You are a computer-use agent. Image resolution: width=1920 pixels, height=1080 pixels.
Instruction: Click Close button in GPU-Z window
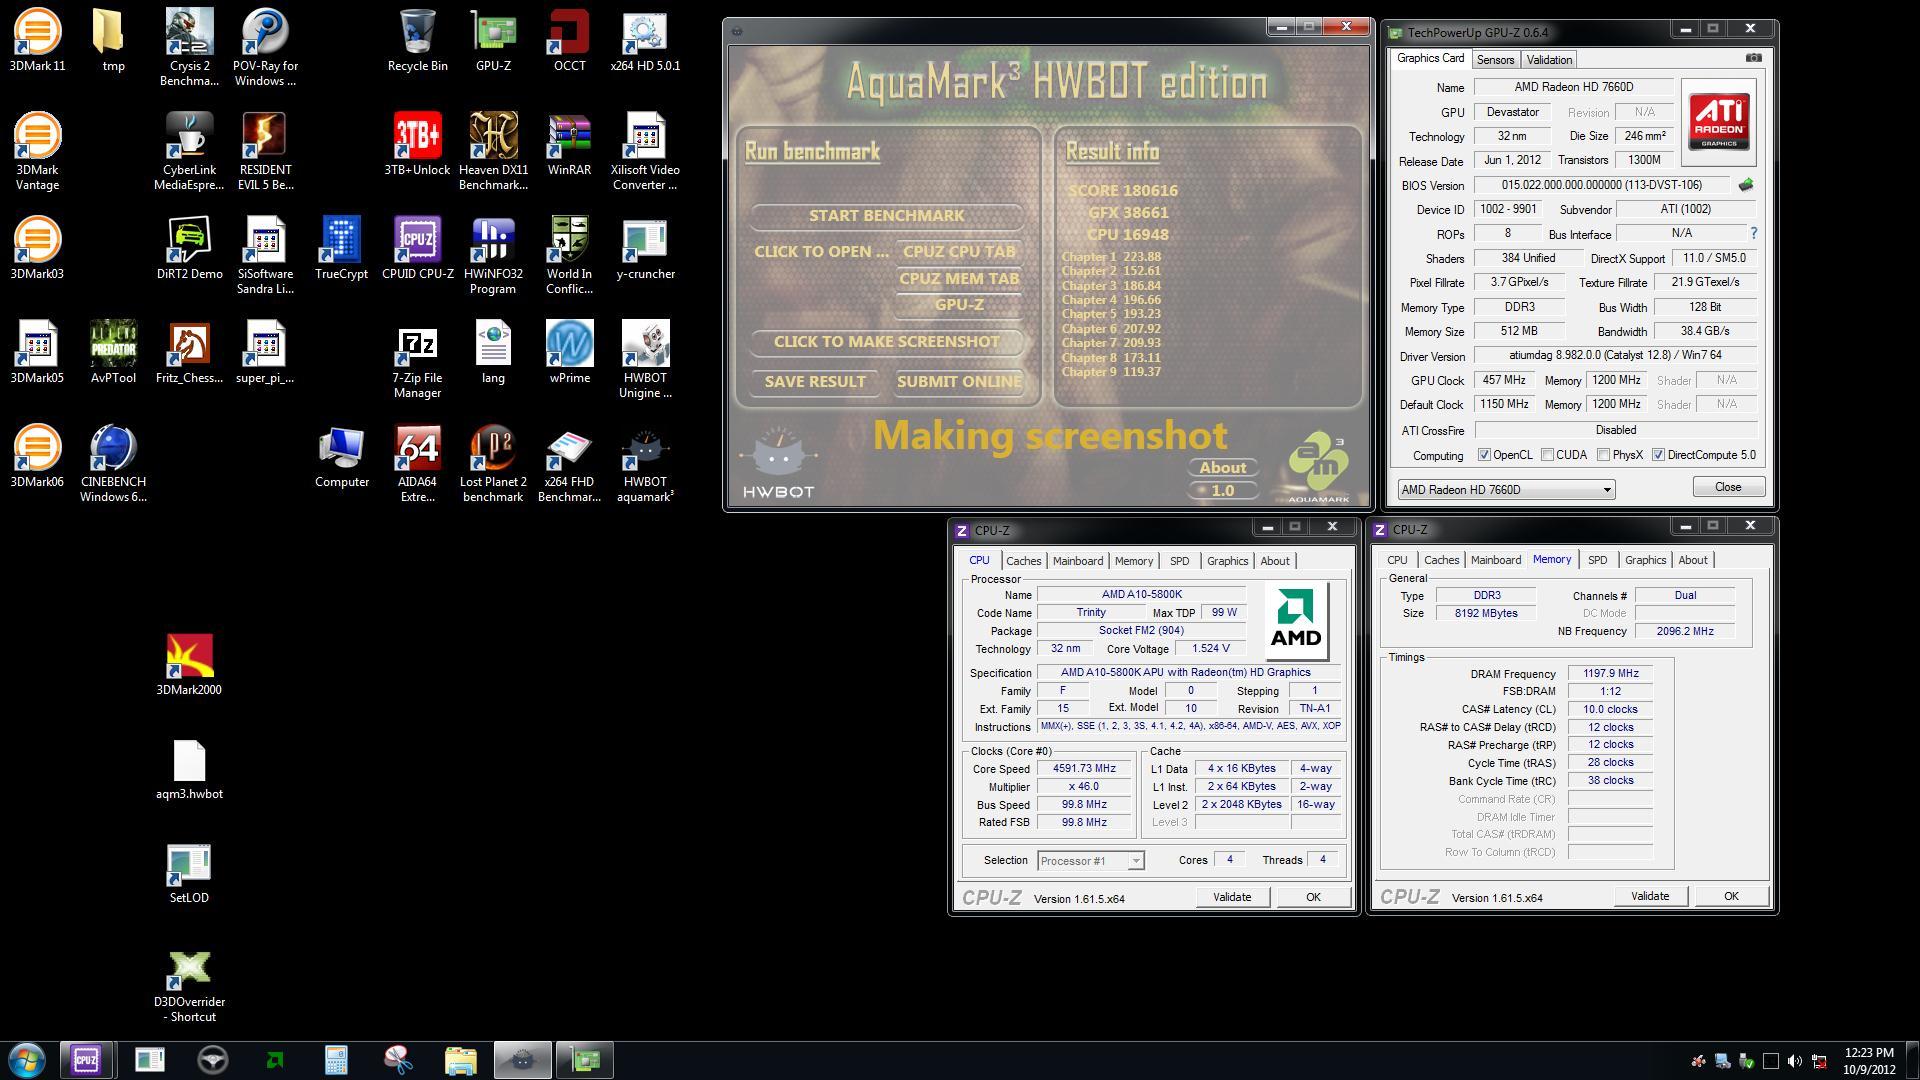(1728, 487)
